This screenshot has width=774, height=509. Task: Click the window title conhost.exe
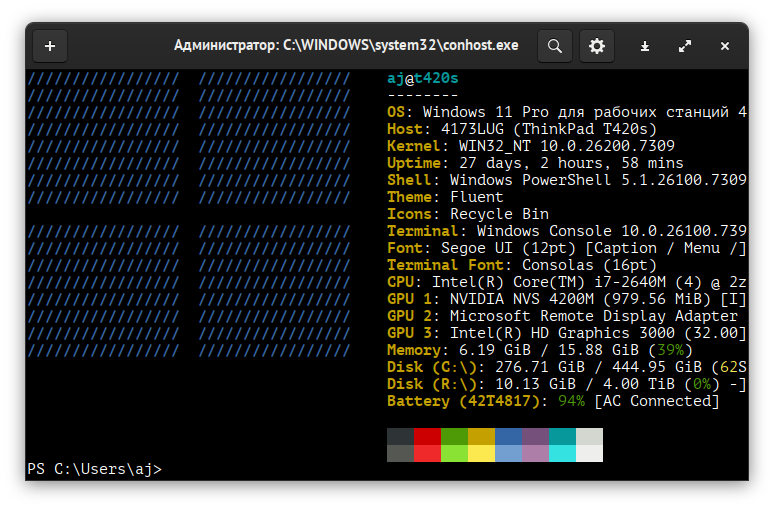(346, 45)
